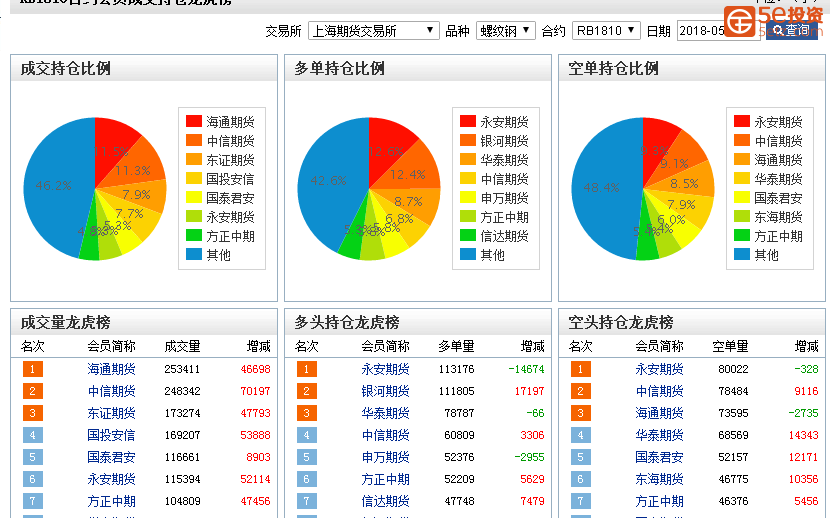Image resolution: width=831 pixels, height=518 pixels.
Task: Click green 方正中期 swatch in 空单持仓比例 legend
Action: pyautogui.click(x=742, y=235)
